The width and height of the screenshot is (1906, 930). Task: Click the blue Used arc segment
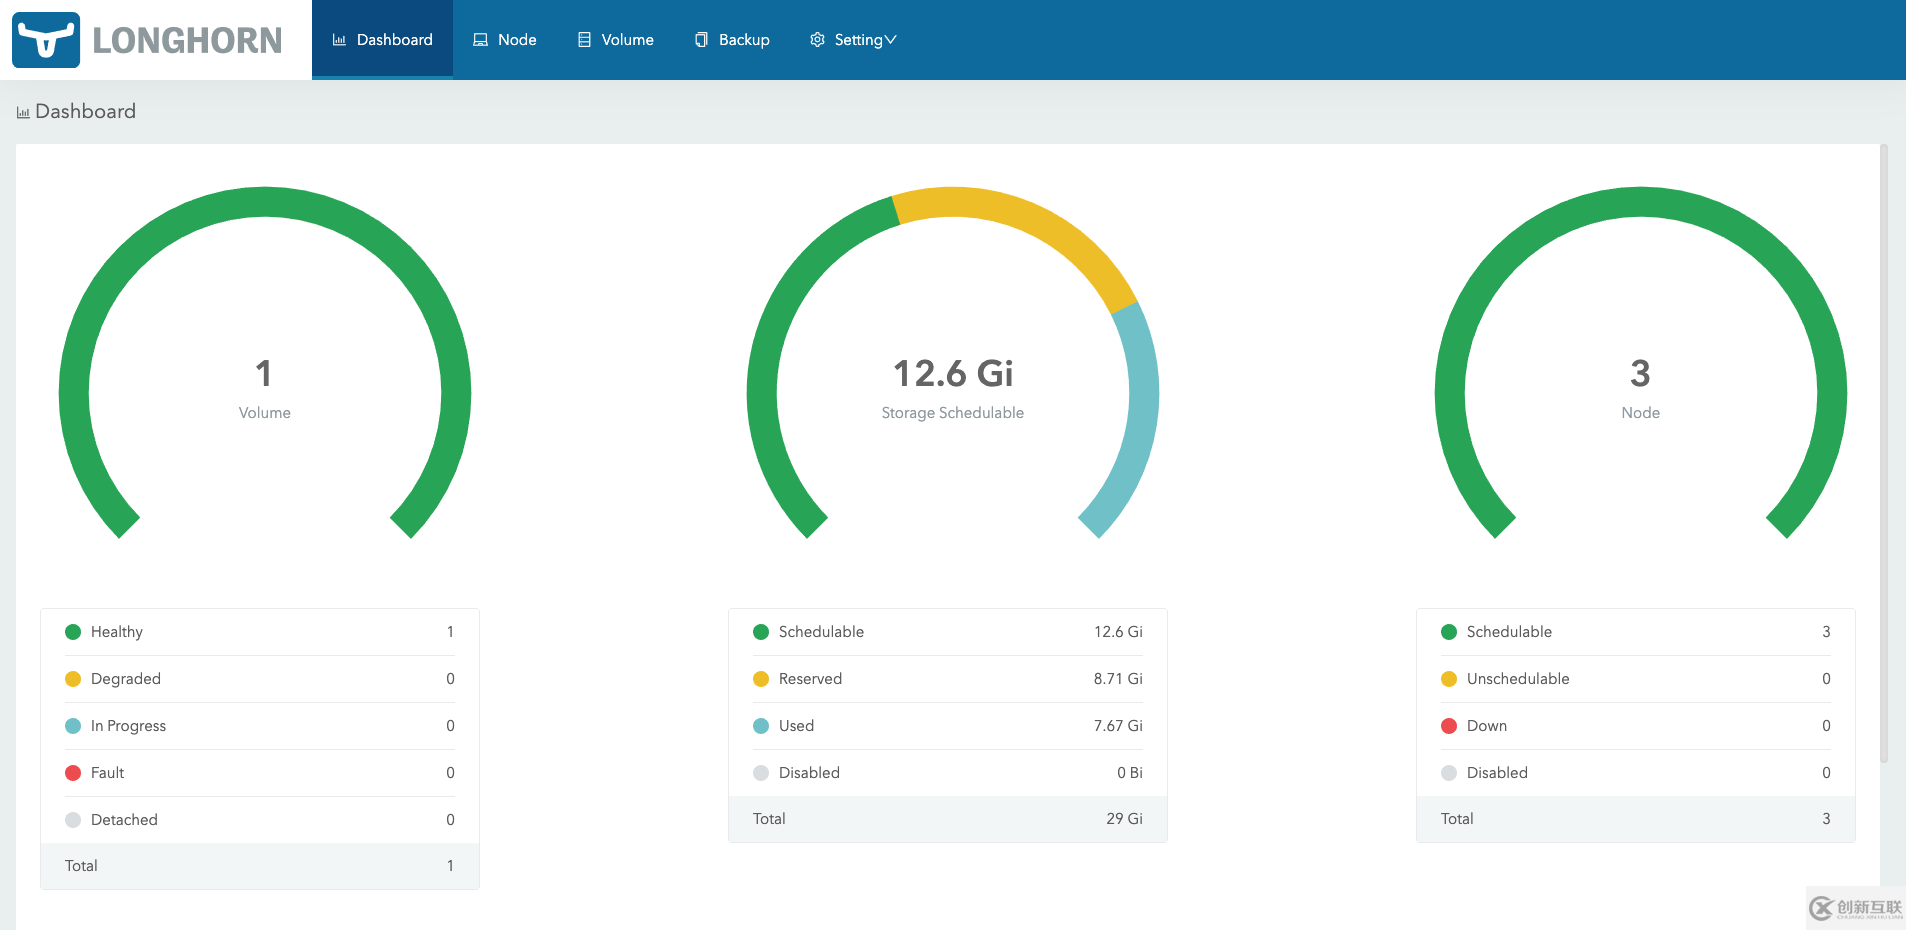tap(1137, 420)
